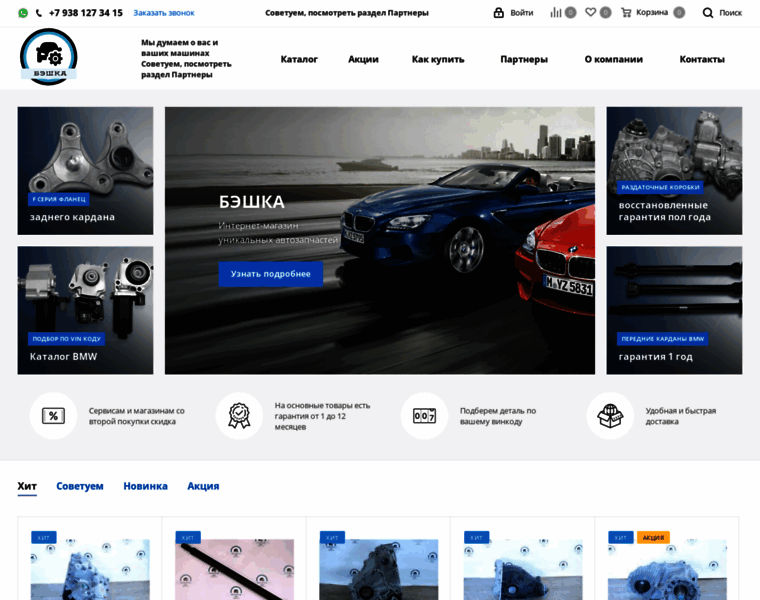This screenshot has width=760, height=600.
Task: Open 'О компании' menu item
Action: coord(614,59)
